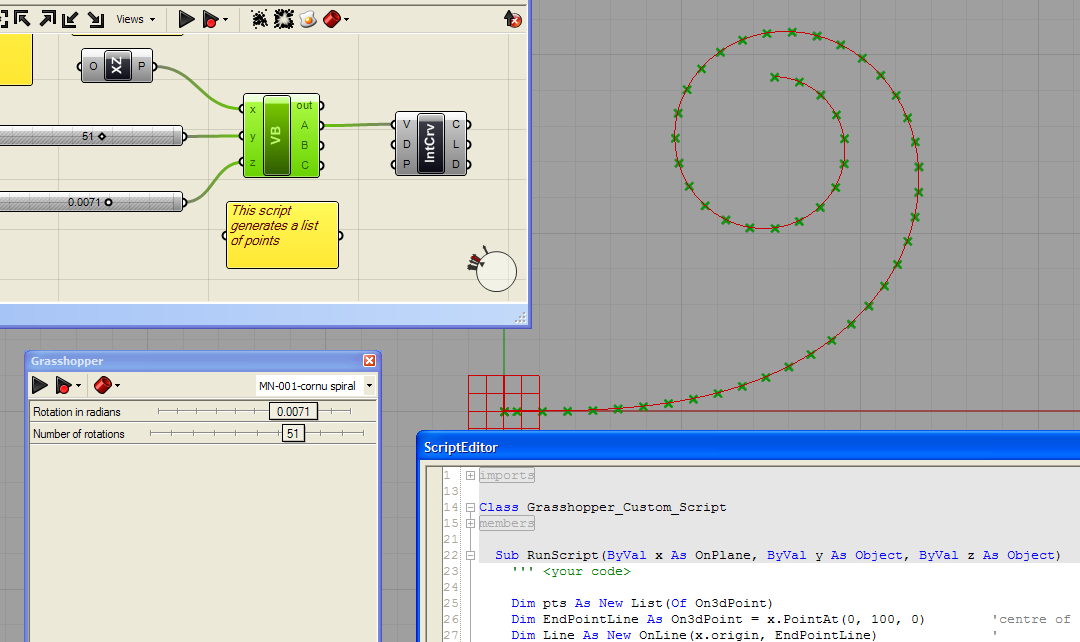Click the recompute solution play triangle
The image size is (1080, 642).
[x=187, y=17]
